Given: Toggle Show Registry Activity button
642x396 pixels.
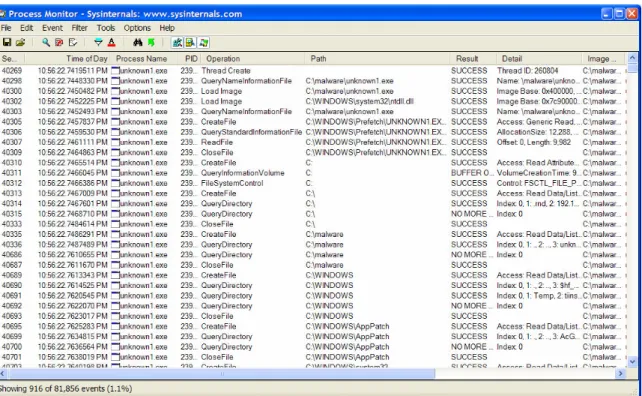Looking at the screenshot, I should click(177, 42).
